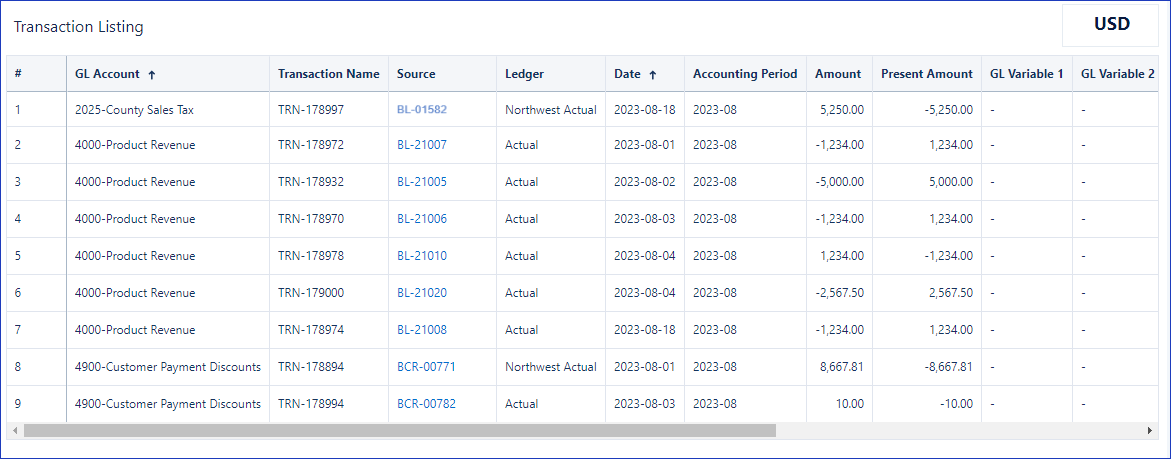Click the horizontal scrollbar left arrow
This screenshot has height=459, width=1171.
(x=14, y=431)
